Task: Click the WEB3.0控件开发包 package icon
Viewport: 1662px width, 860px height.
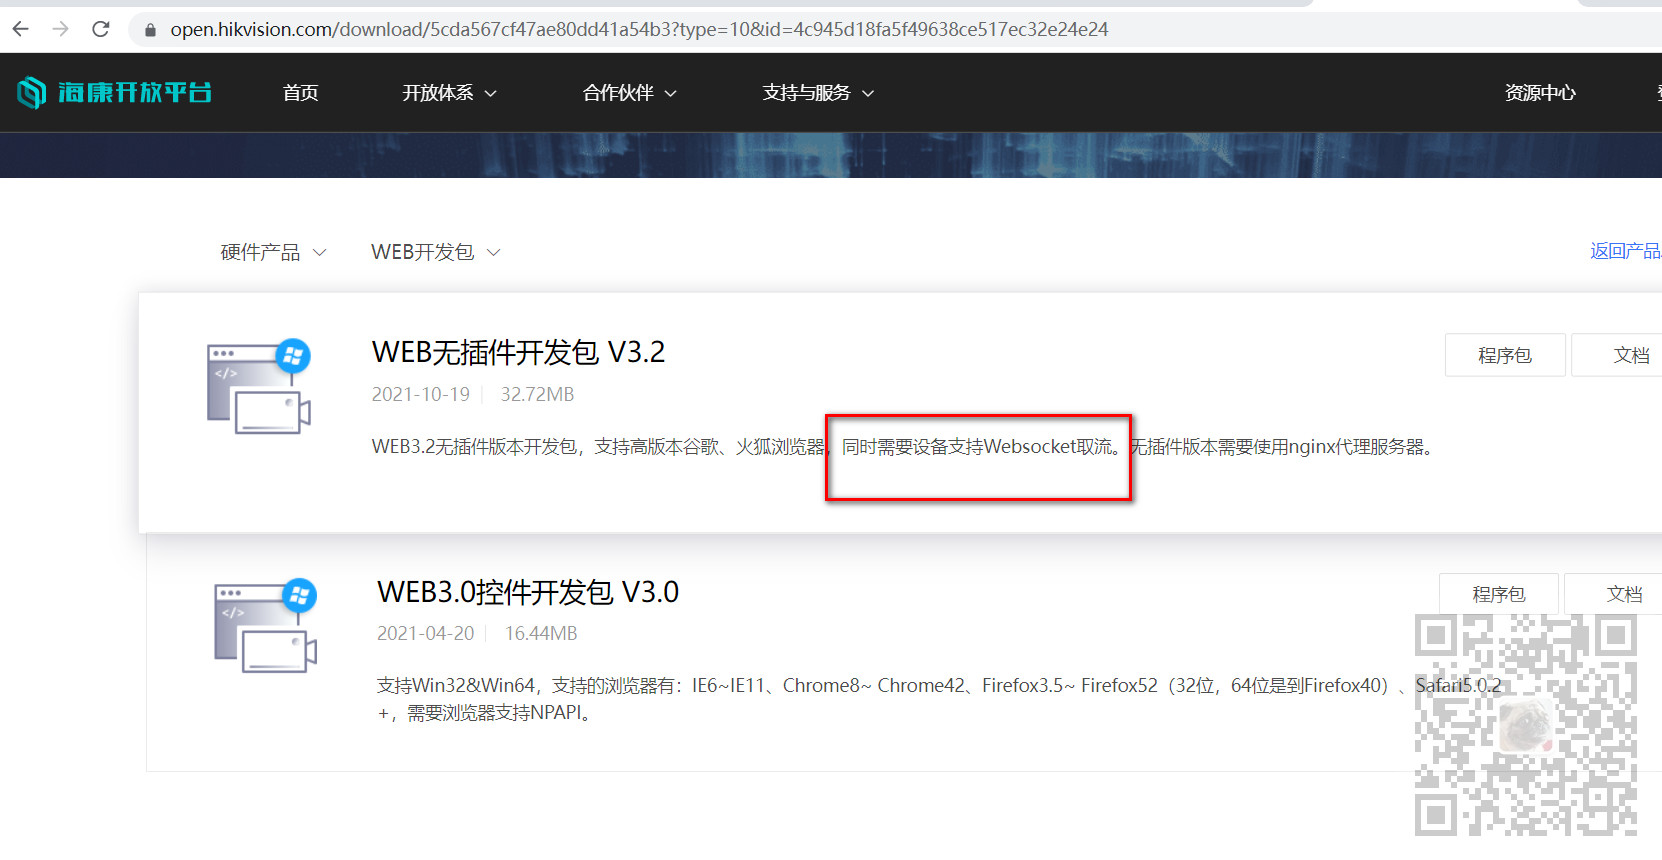Action: pyautogui.click(x=266, y=625)
